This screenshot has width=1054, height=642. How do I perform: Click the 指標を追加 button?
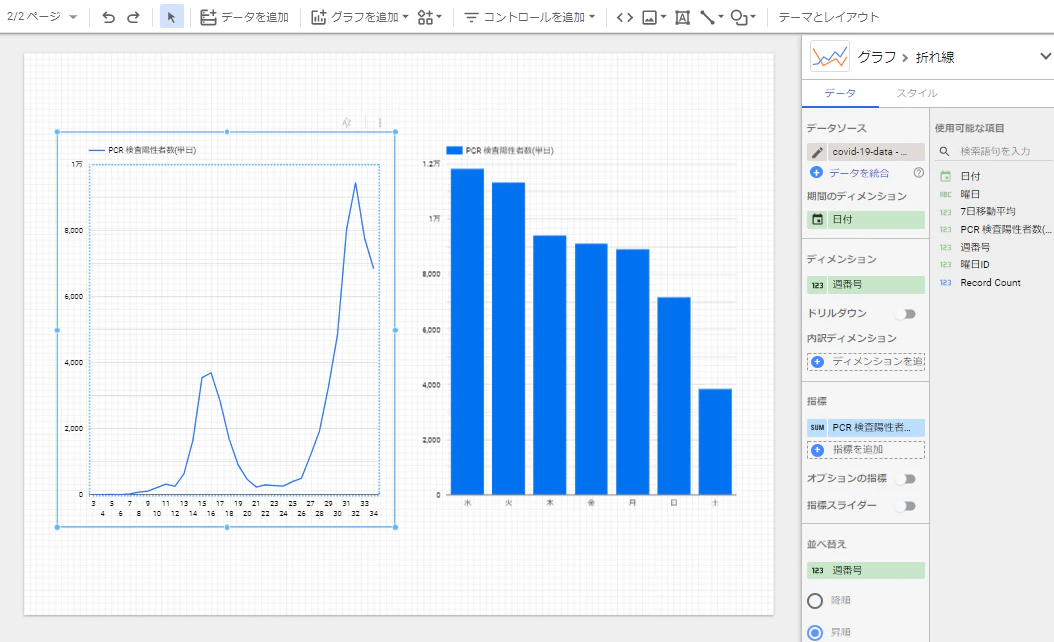pos(866,450)
